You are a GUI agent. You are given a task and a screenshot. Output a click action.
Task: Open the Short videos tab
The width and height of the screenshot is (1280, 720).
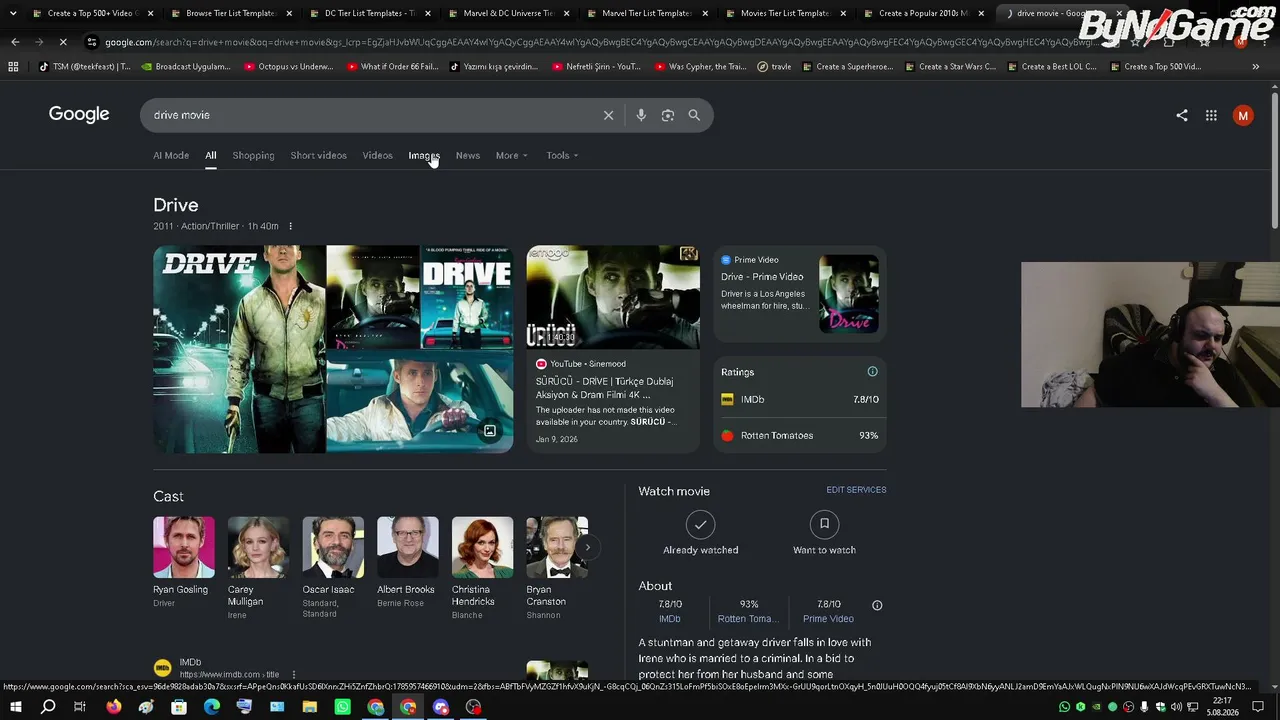[x=318, y=155]
